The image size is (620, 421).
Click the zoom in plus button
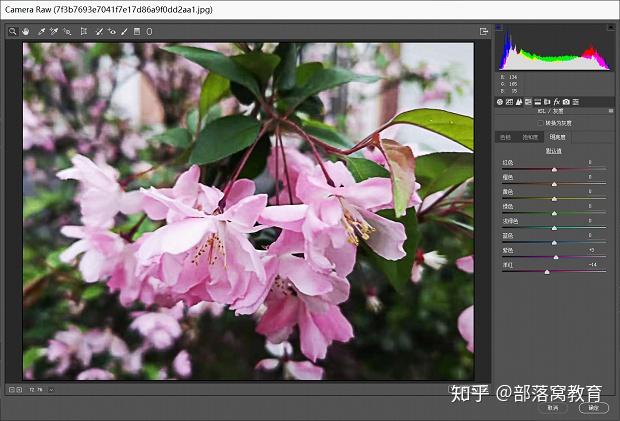(19, 390)
